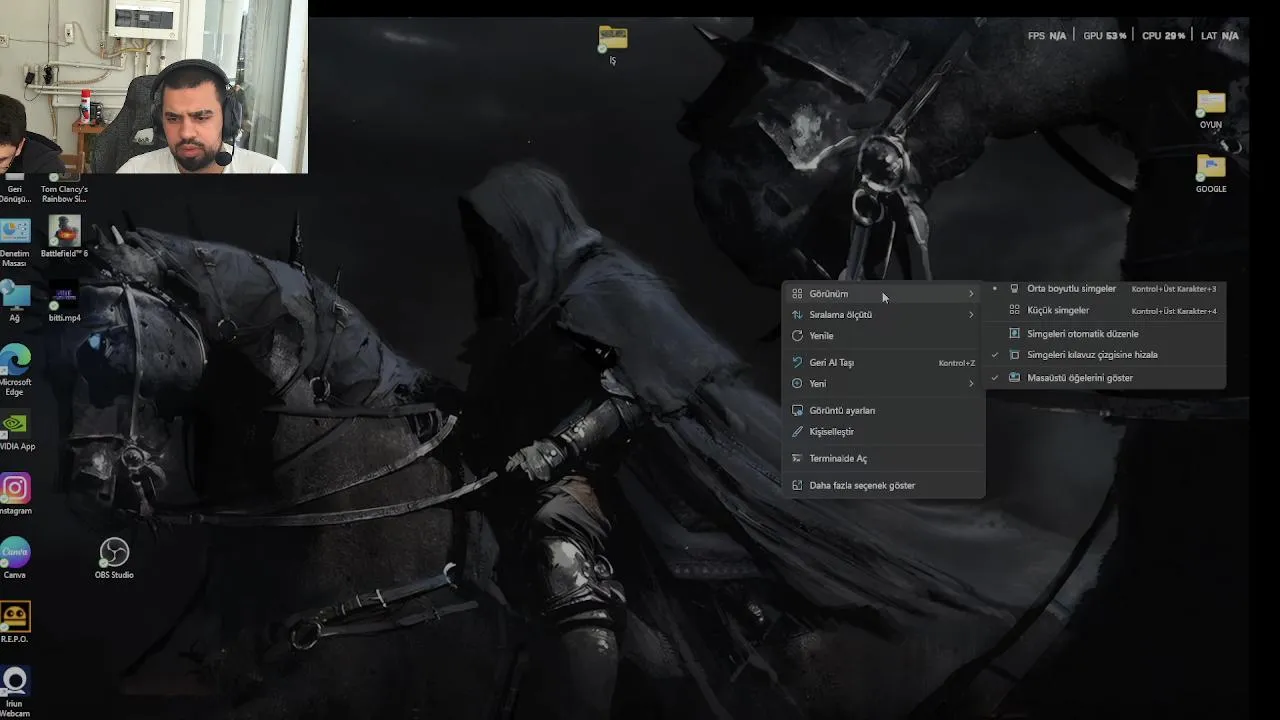
Task: Expand the Görünüm submenu
Action: (883, 294)
